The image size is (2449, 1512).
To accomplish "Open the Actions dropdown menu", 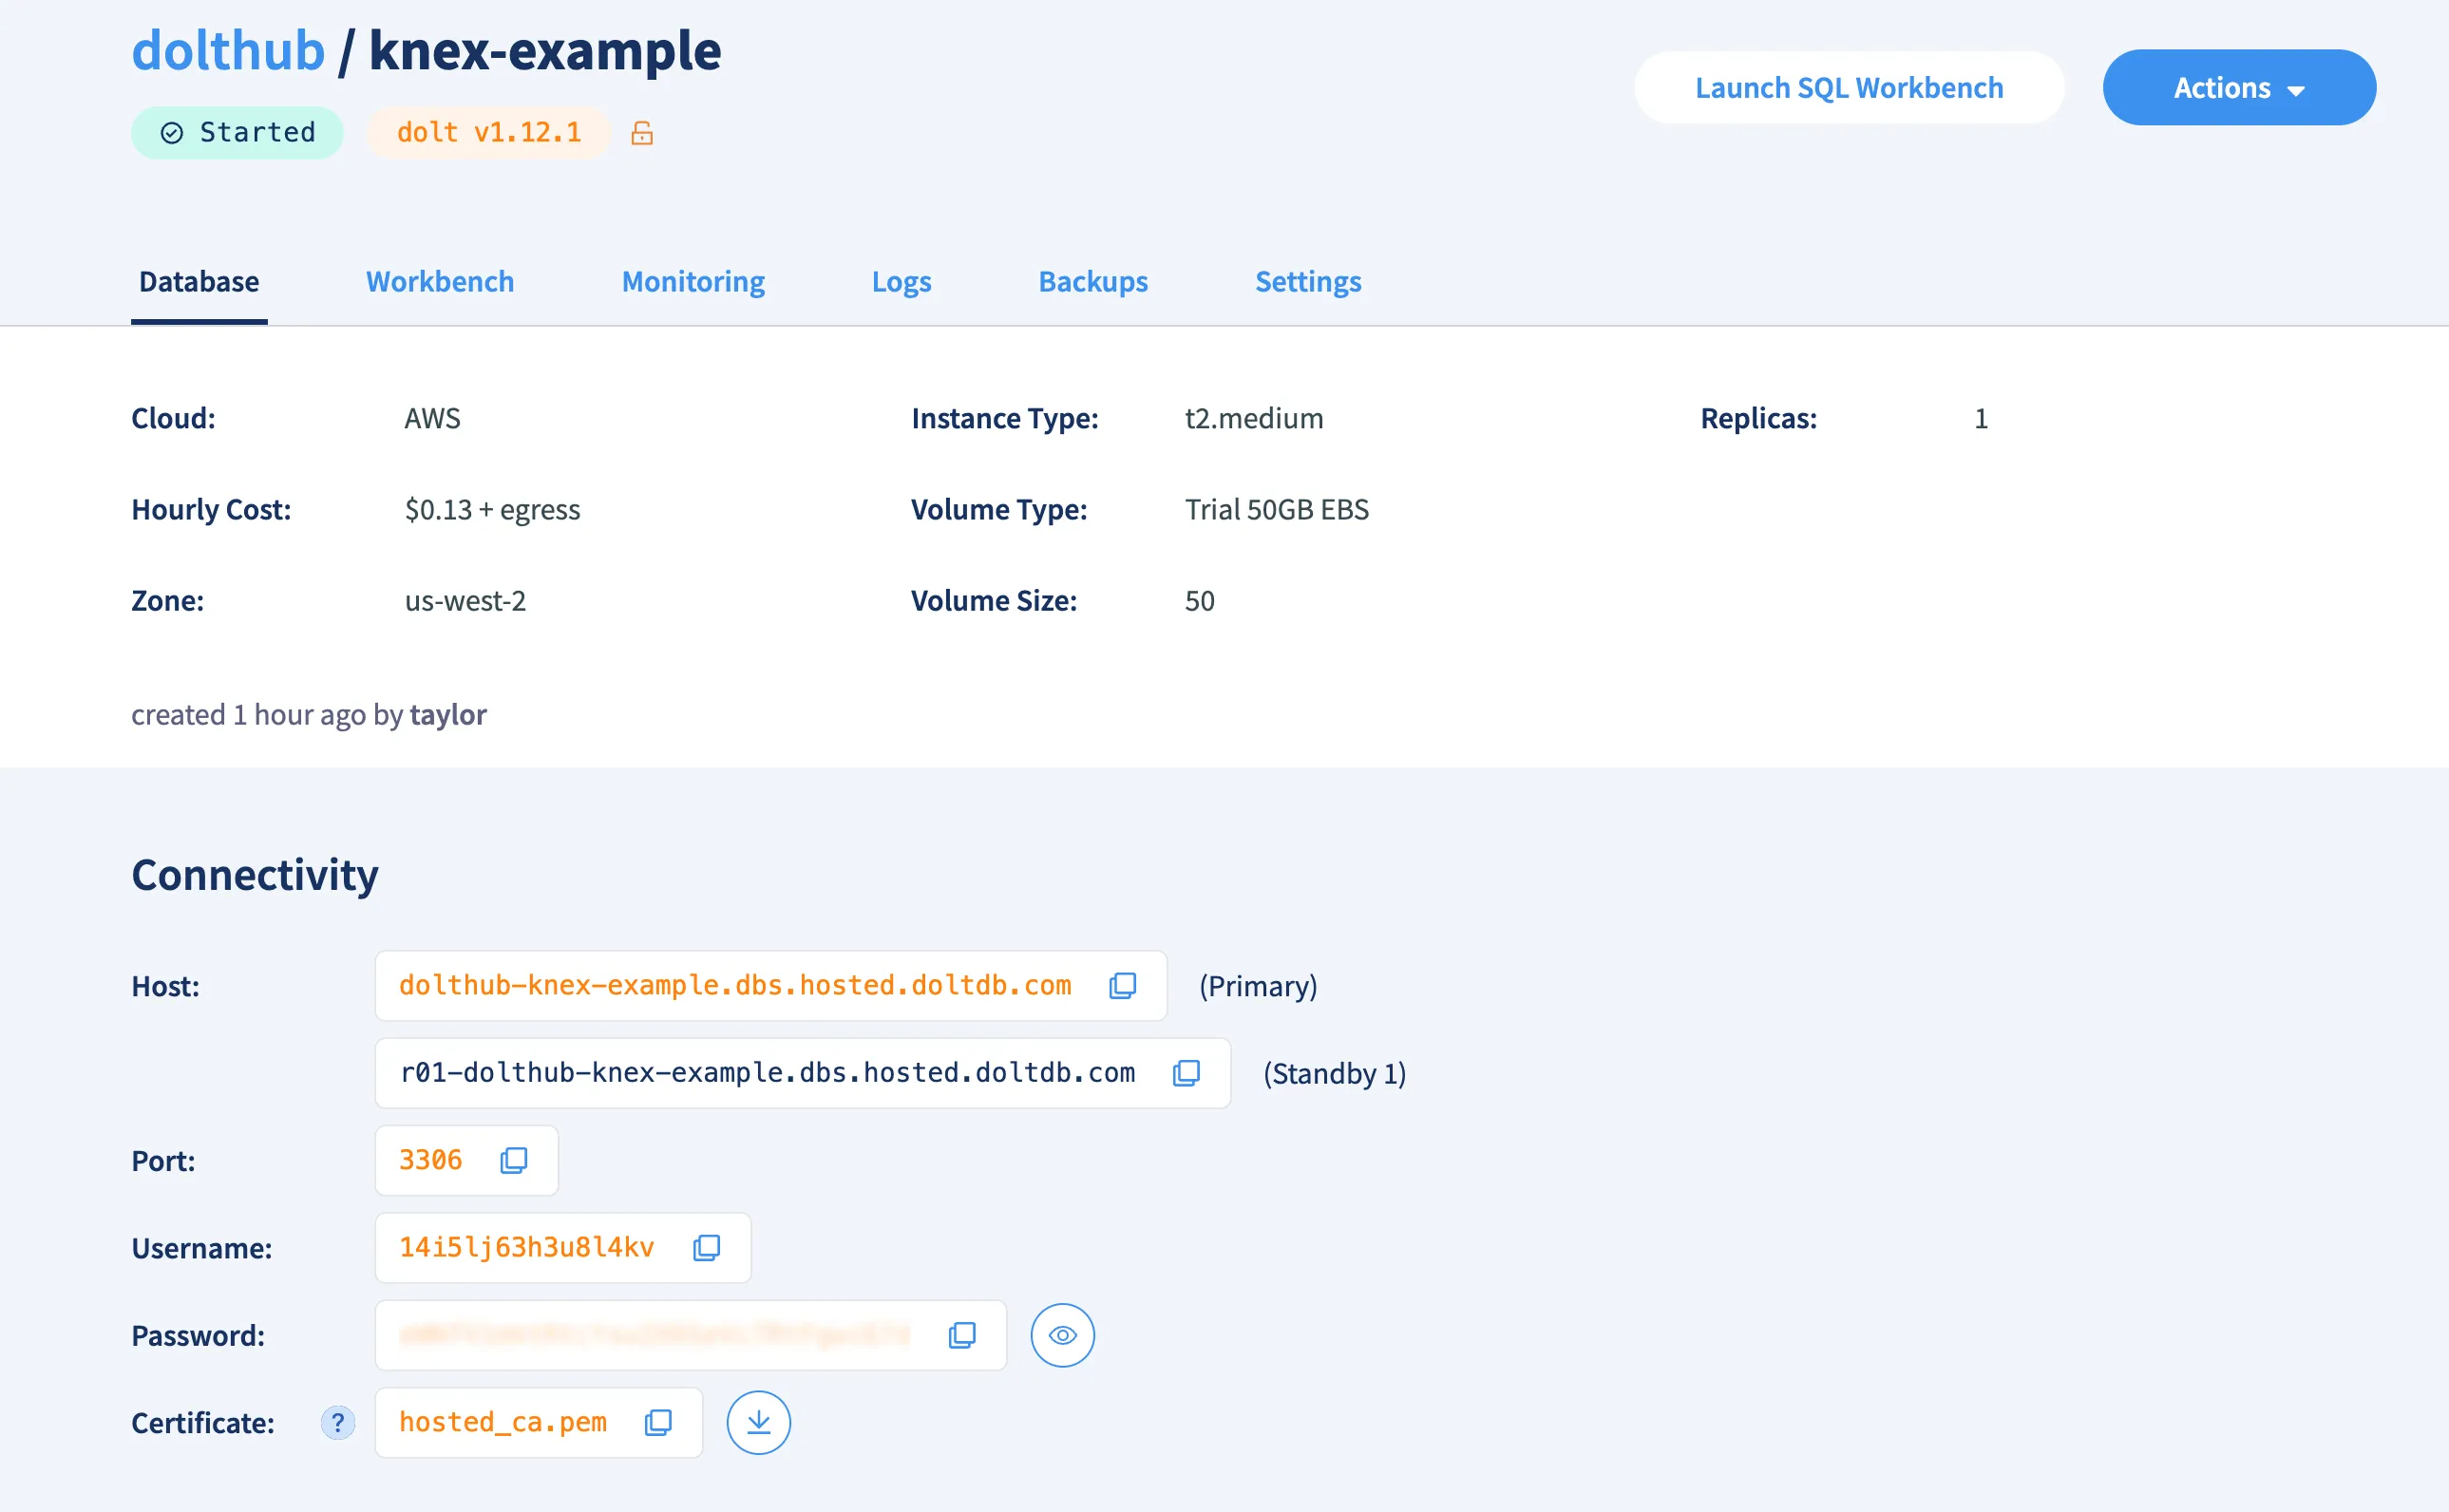I will [x=2238, y=88].
